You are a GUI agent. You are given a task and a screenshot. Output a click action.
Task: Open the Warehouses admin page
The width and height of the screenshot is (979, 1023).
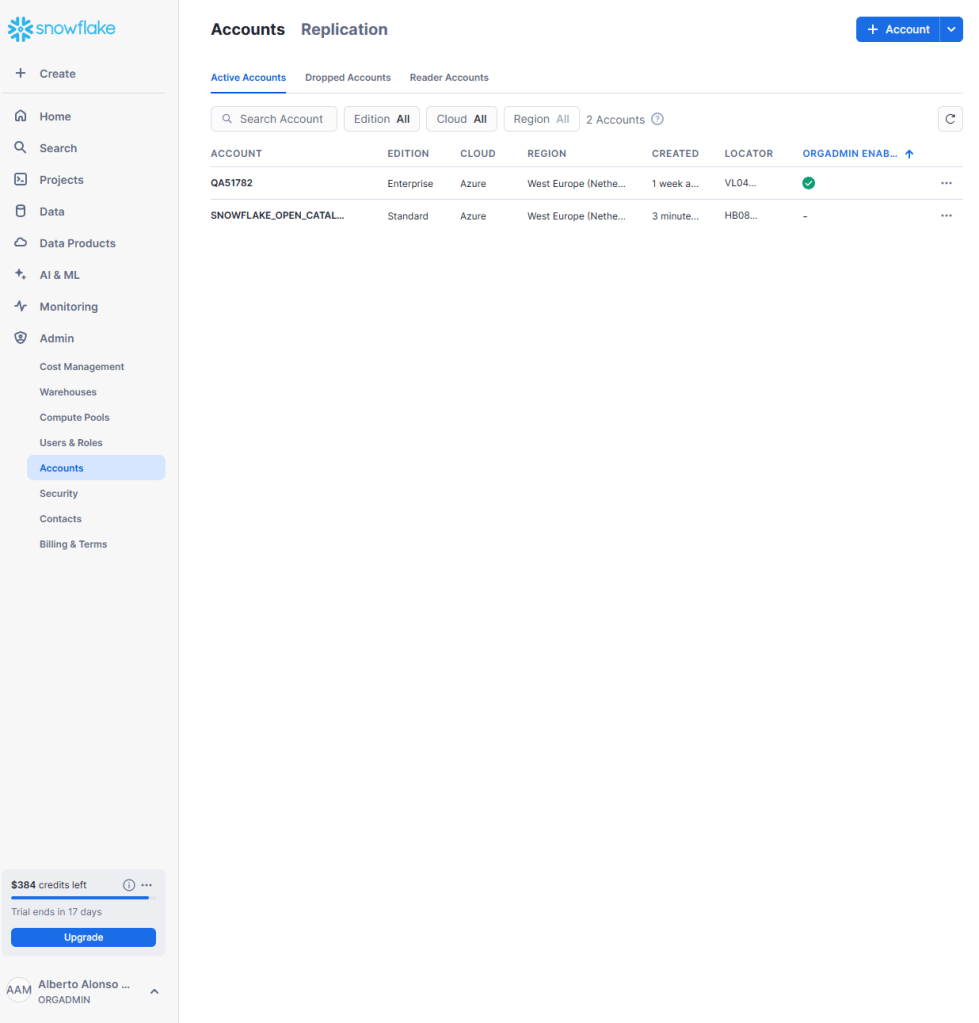tap(68, 392)
